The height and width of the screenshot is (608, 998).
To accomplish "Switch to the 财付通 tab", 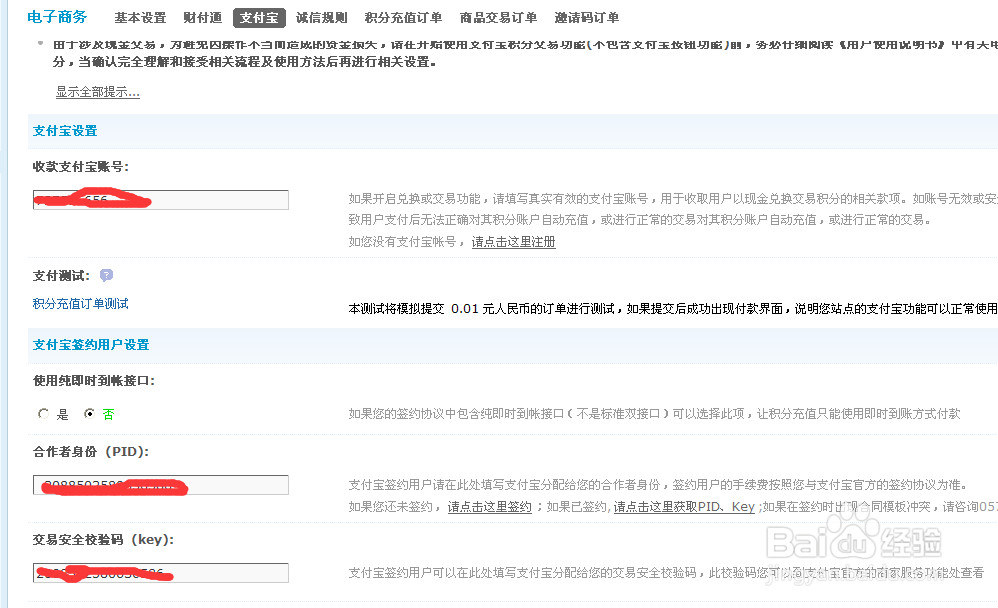I will tap(202, 18).
